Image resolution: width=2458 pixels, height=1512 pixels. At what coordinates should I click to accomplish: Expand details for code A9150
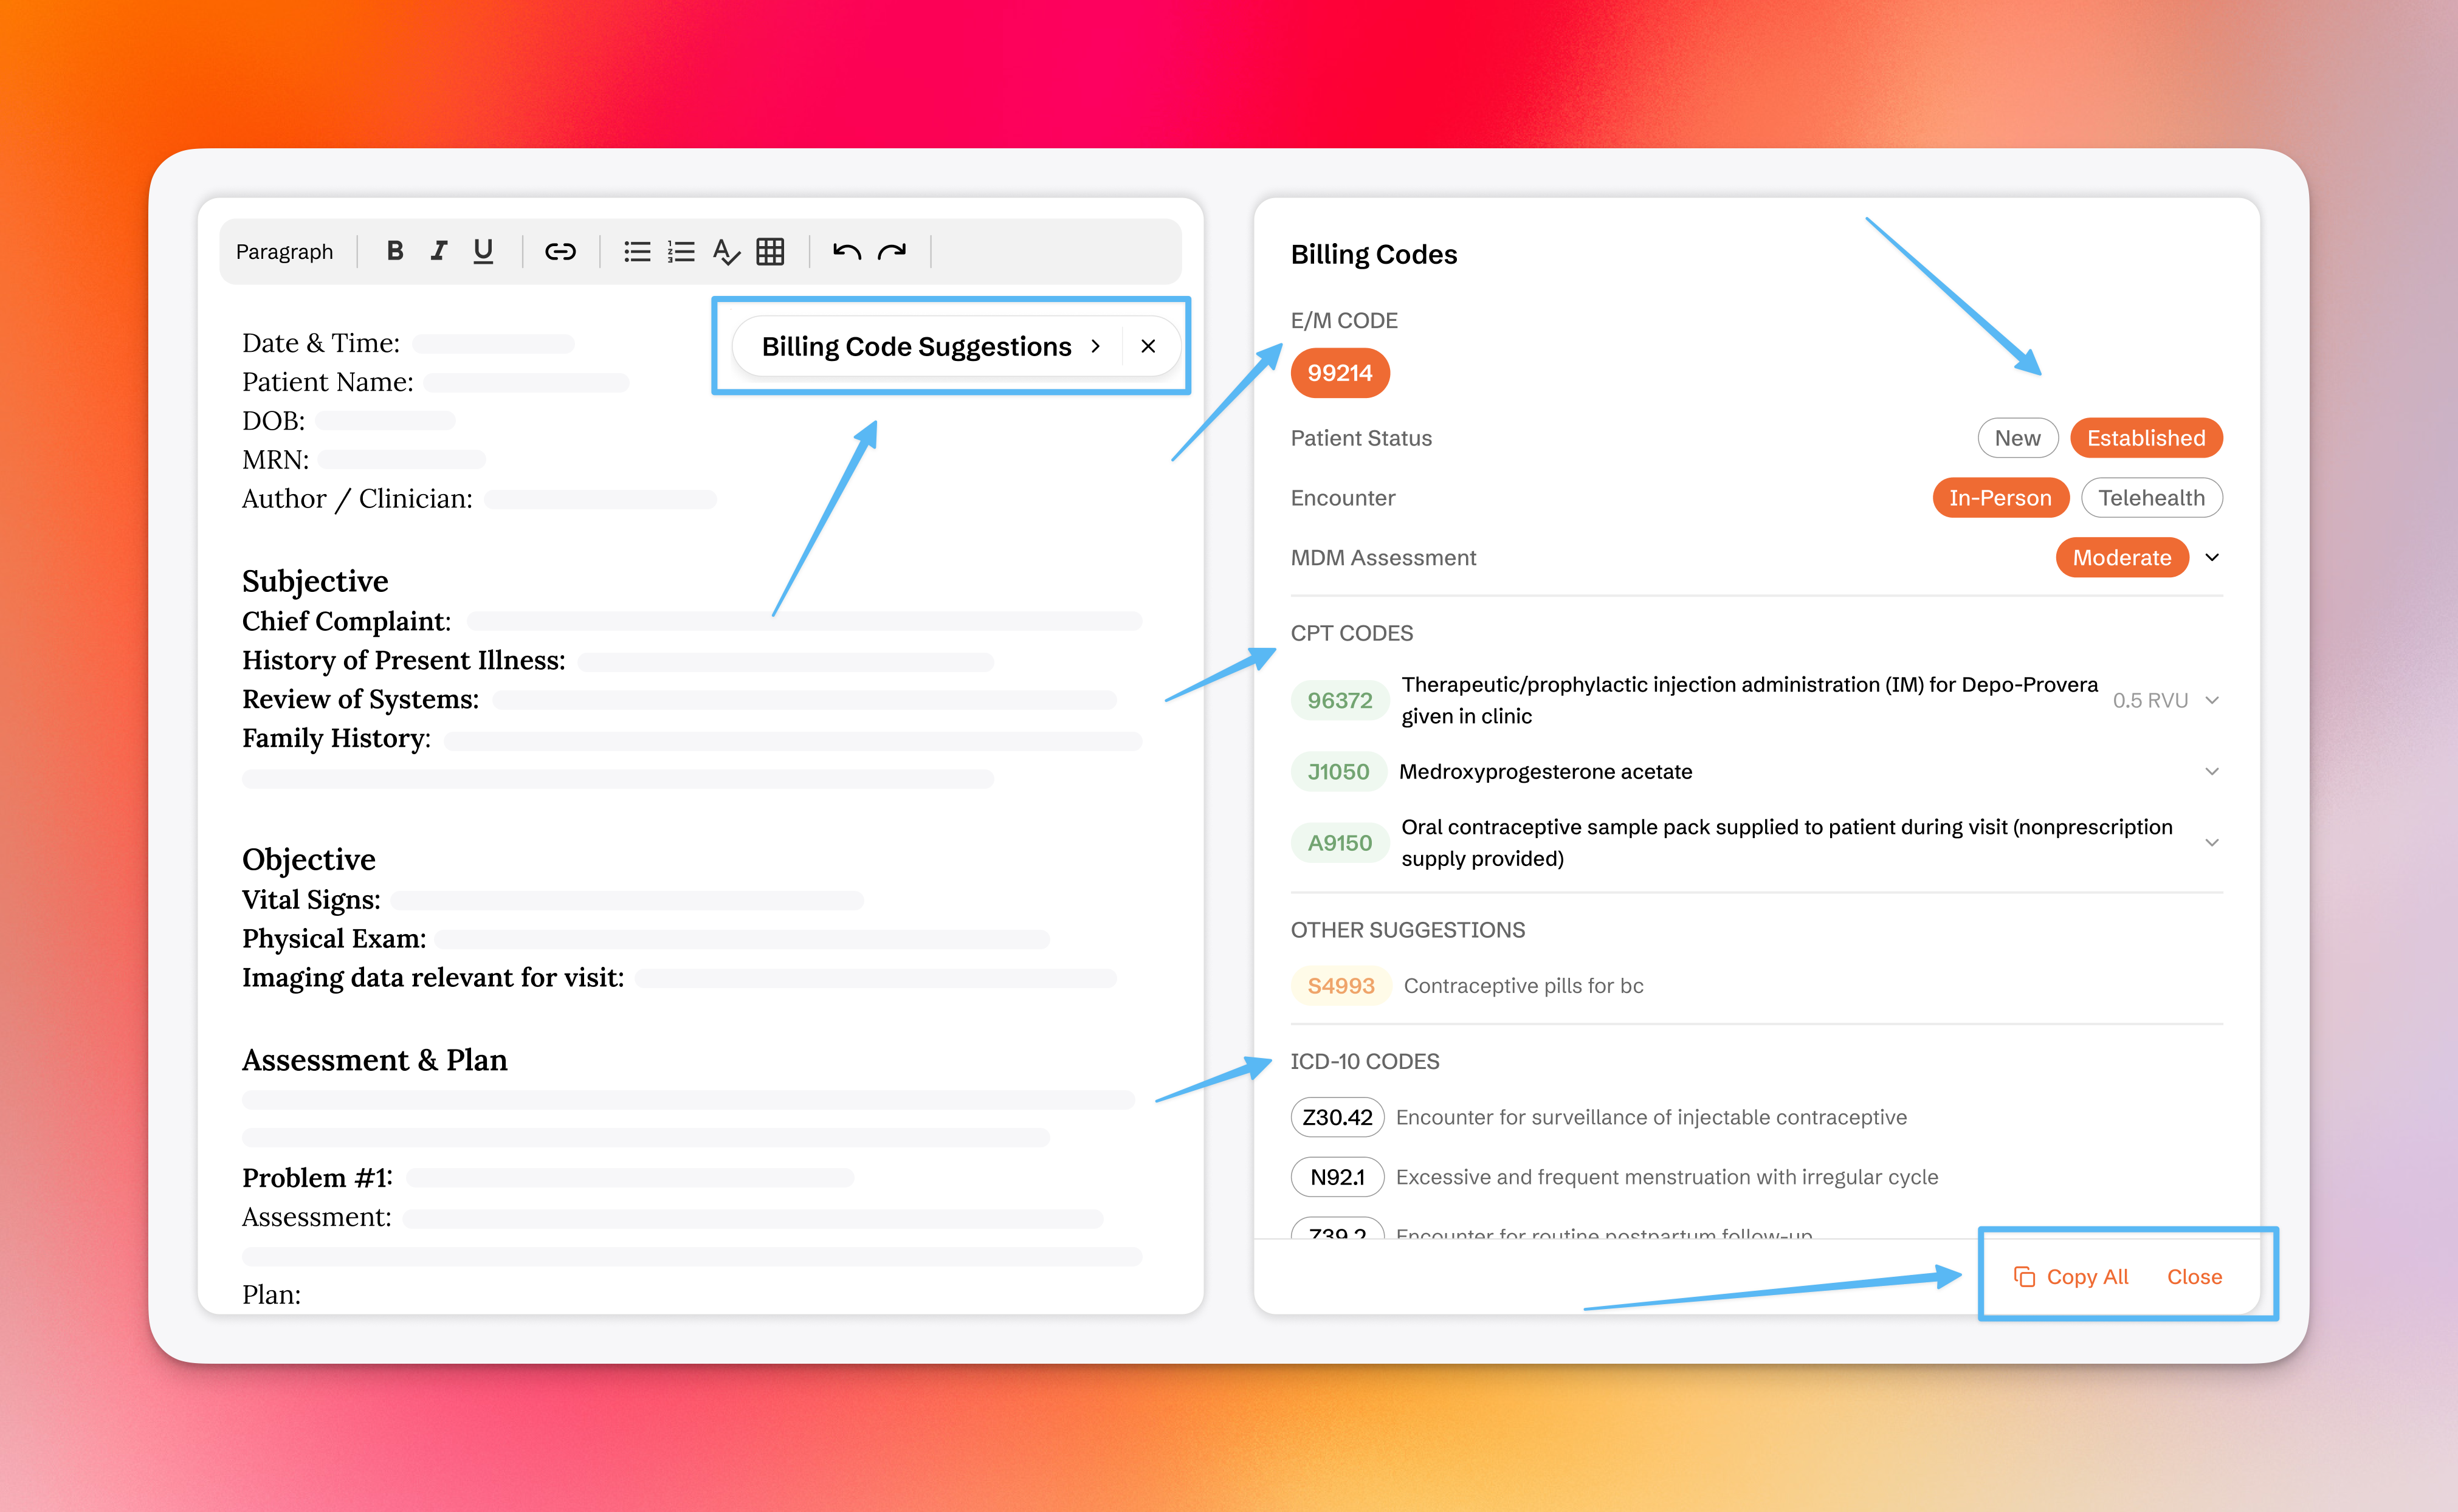(x=2212, y=843)
